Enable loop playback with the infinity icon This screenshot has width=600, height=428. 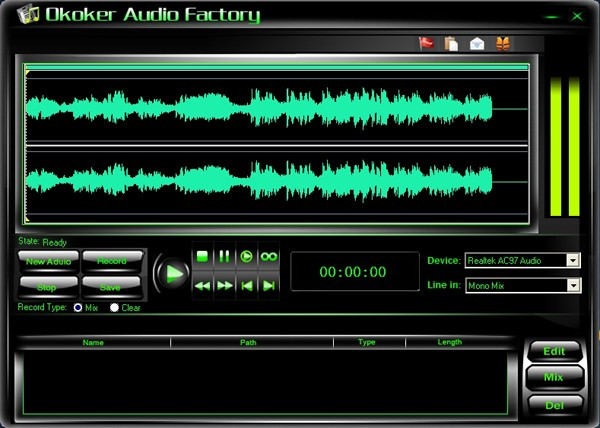(269, 256)
